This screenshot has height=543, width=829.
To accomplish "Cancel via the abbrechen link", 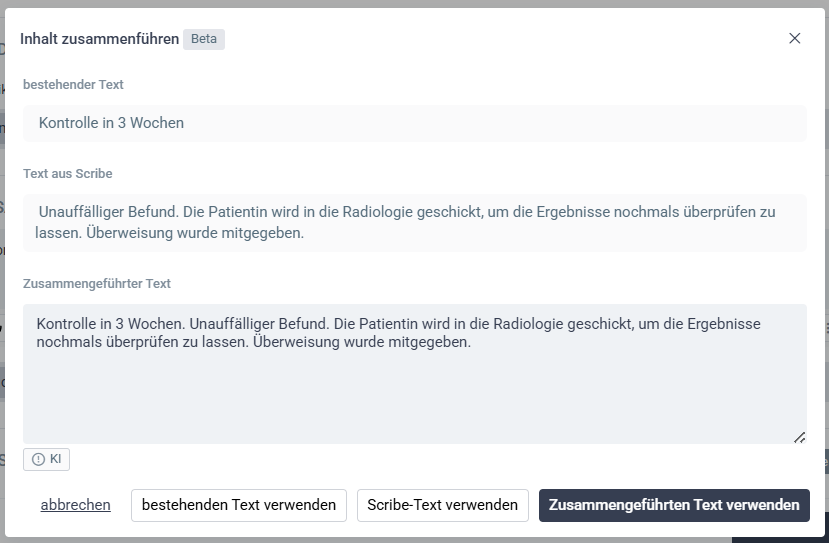I will (76, 505).
